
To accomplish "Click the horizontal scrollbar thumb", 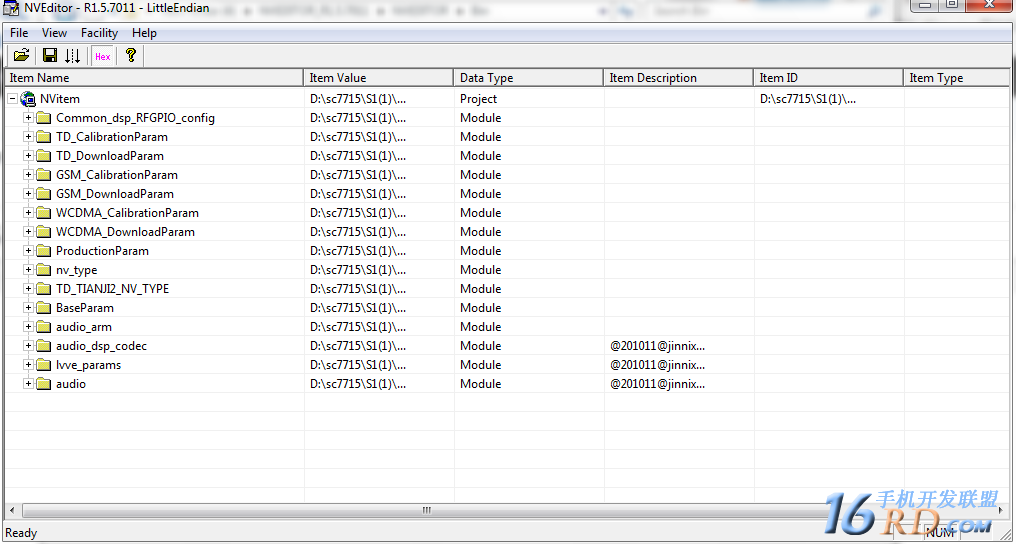I will pos(427,510).
